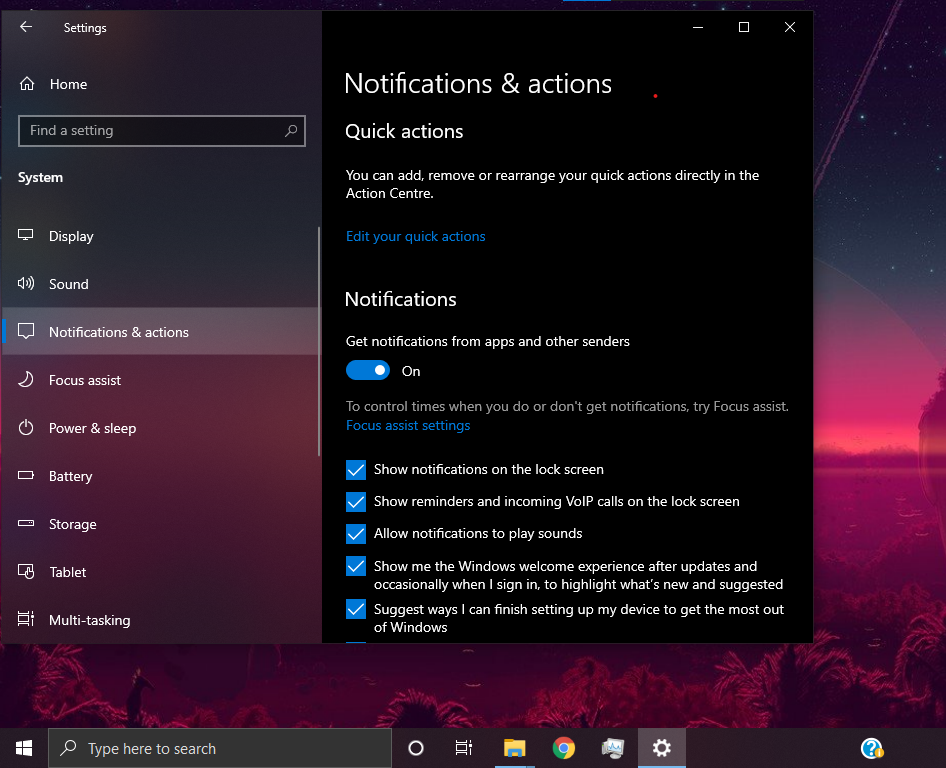Open Google Chrome from the taskbar

click(x=563, y=748)
